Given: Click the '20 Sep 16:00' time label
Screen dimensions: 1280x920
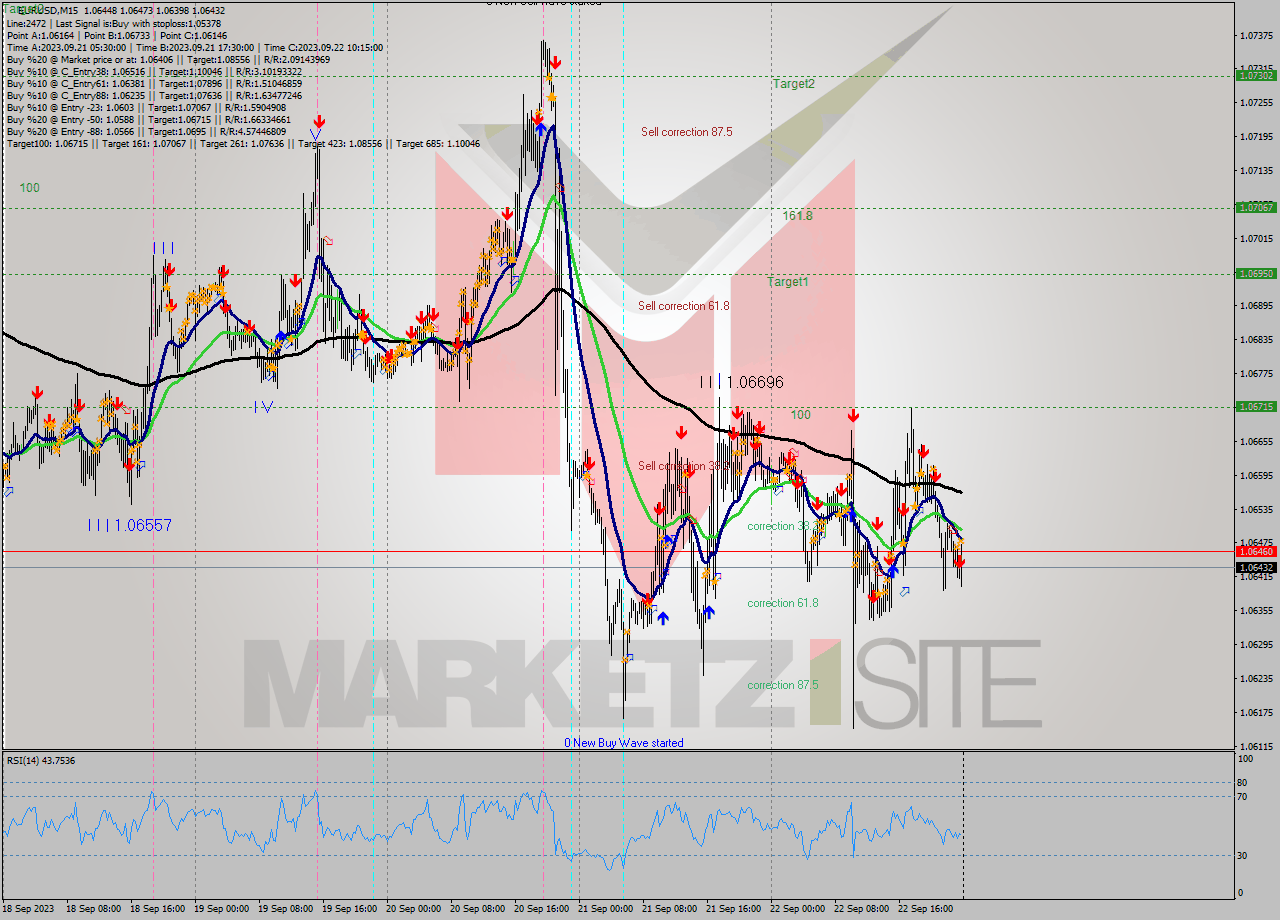Looking at the screenshot, I should pyautogui.click(x=542, y=909).
